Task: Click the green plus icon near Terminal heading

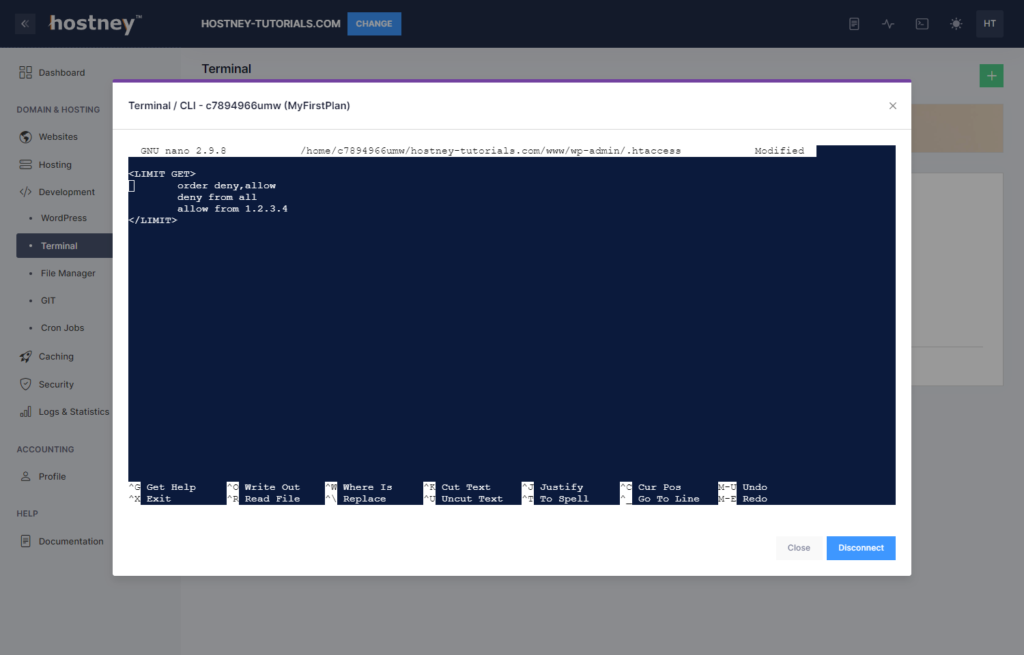Action: pos(991,75)
